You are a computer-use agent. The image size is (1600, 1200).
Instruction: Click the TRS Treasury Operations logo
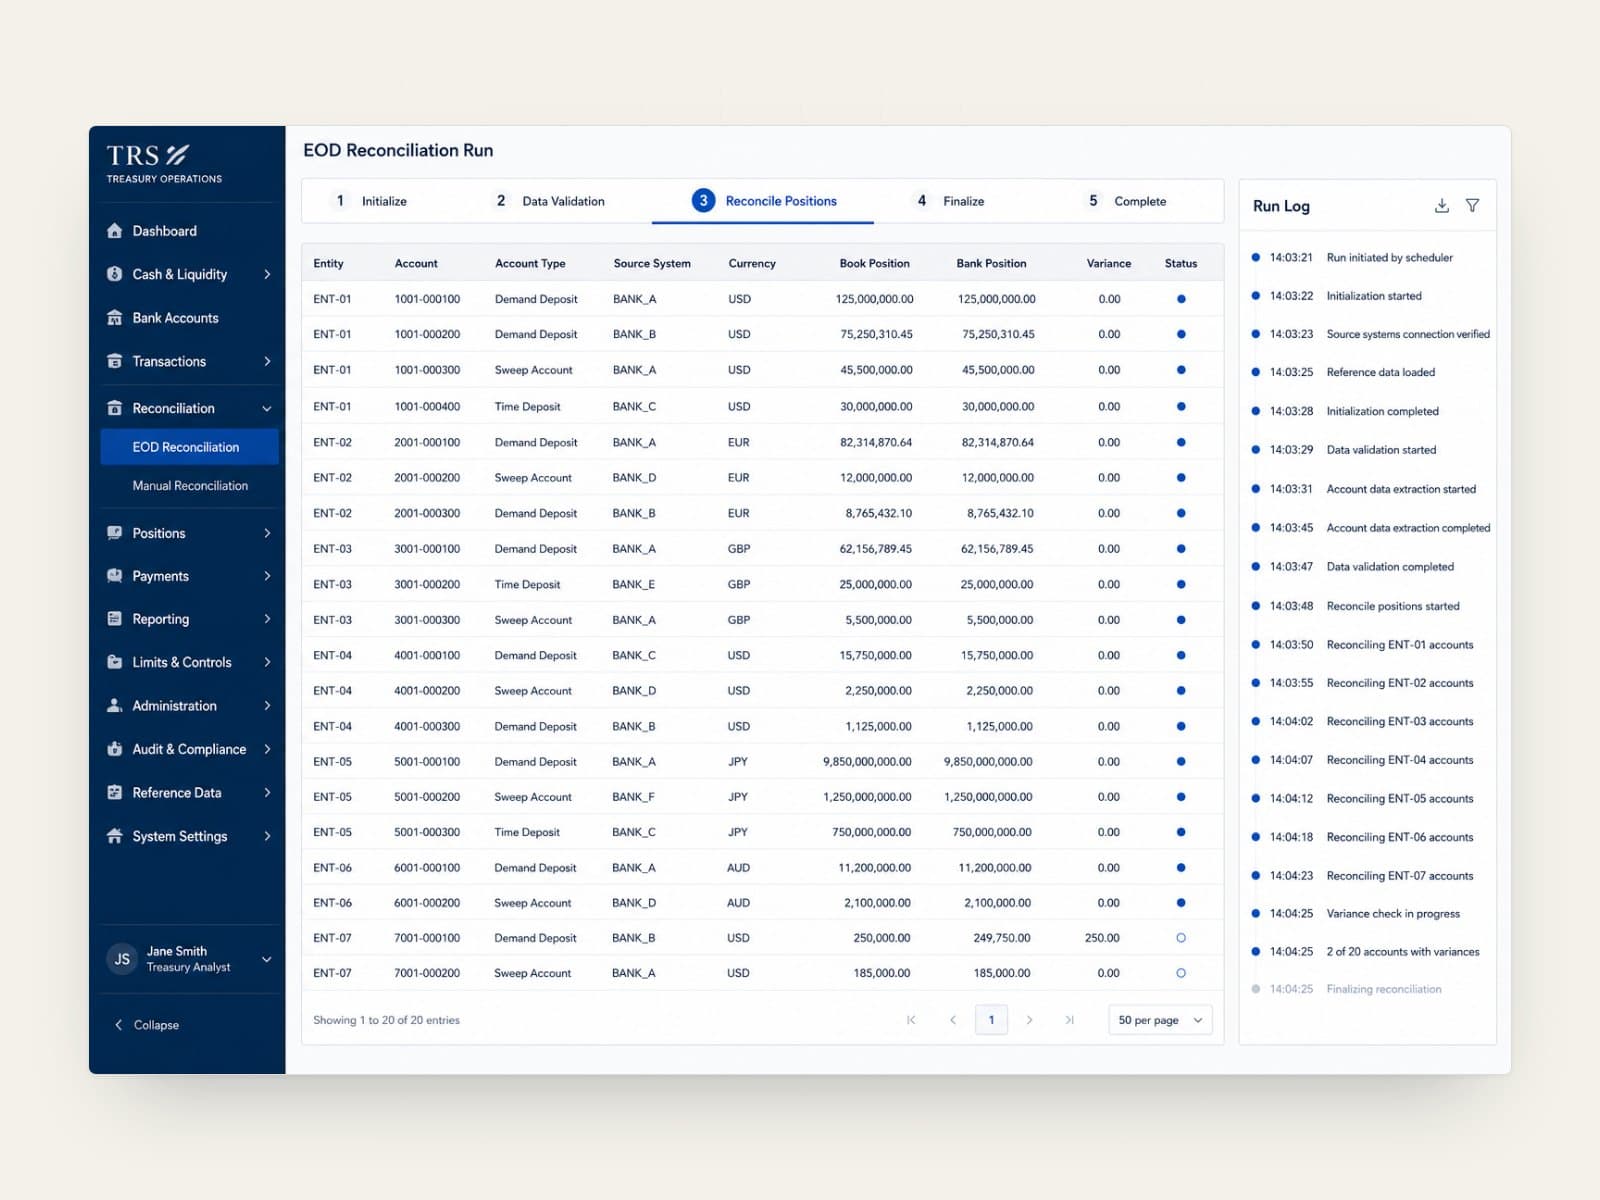[164, 164]
